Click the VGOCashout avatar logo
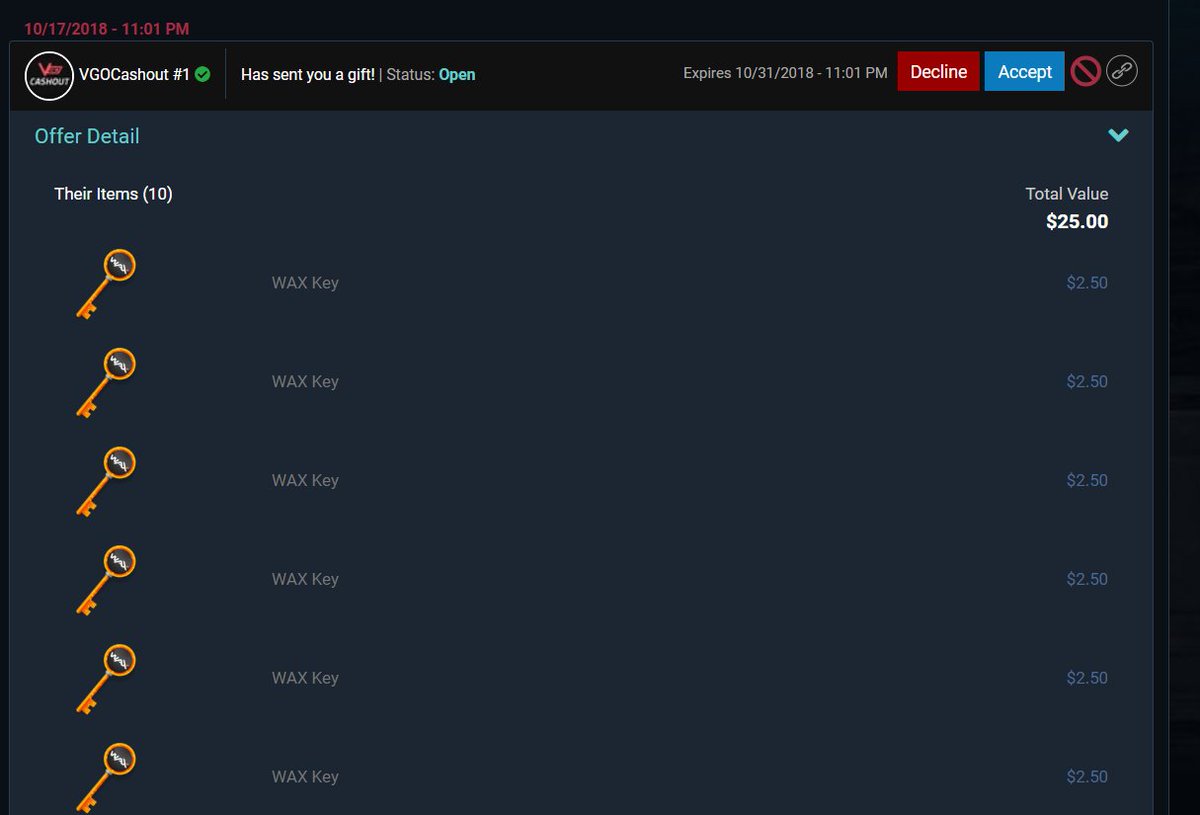1200x815 pixels. pyautogui.click(x=49, y=75)
